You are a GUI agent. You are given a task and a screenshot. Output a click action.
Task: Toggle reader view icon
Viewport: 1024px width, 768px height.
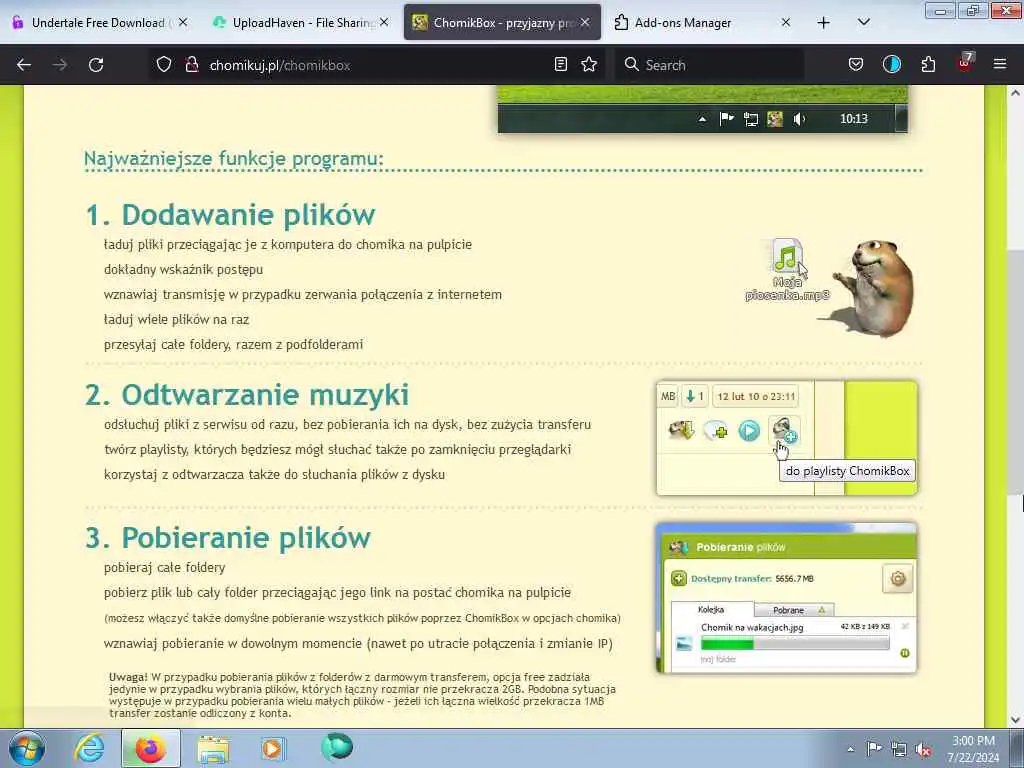[x=560, y=65]
